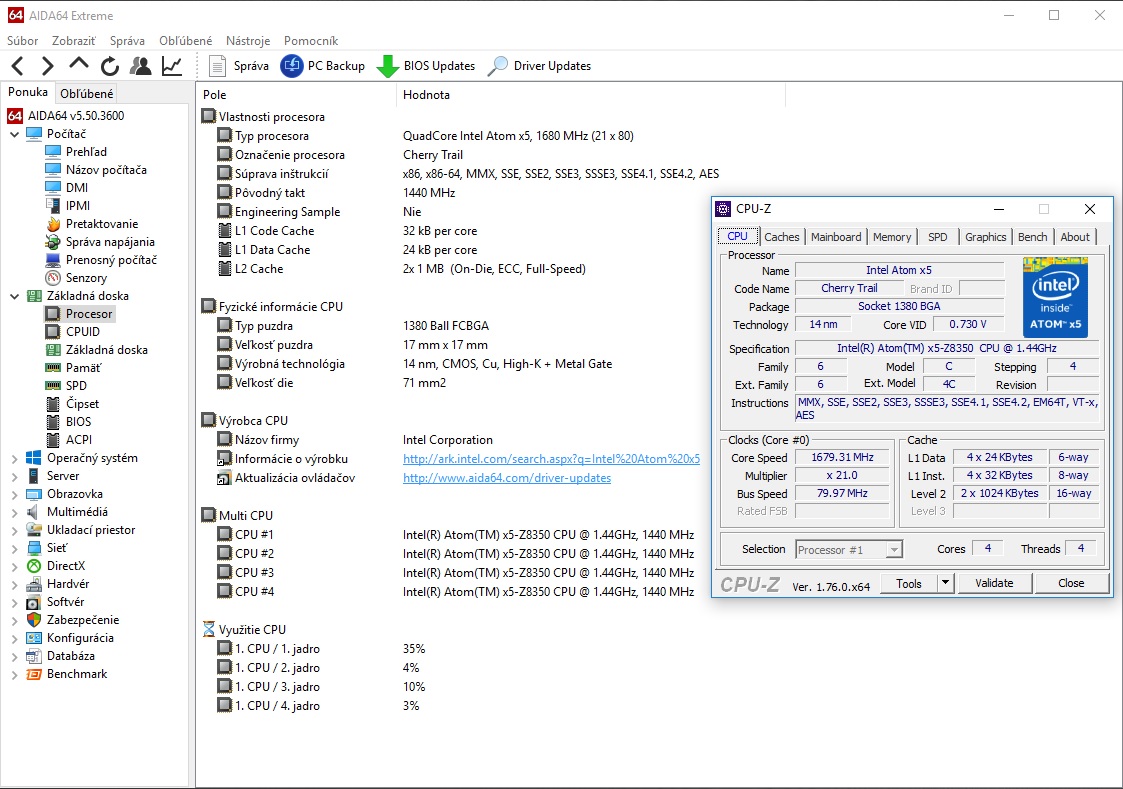Open the Nástroje menu
The width and height of the screenshot is (1123, 789).
(x=248, y=41)
